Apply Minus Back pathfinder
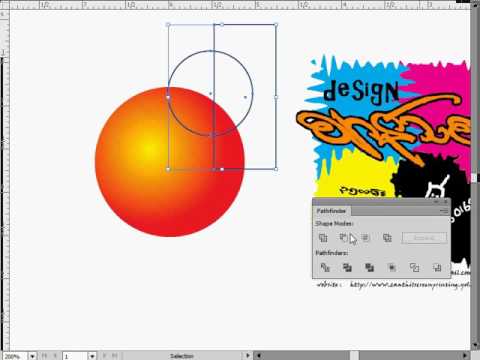Screen dimensions: 480x360 point(437,267)
